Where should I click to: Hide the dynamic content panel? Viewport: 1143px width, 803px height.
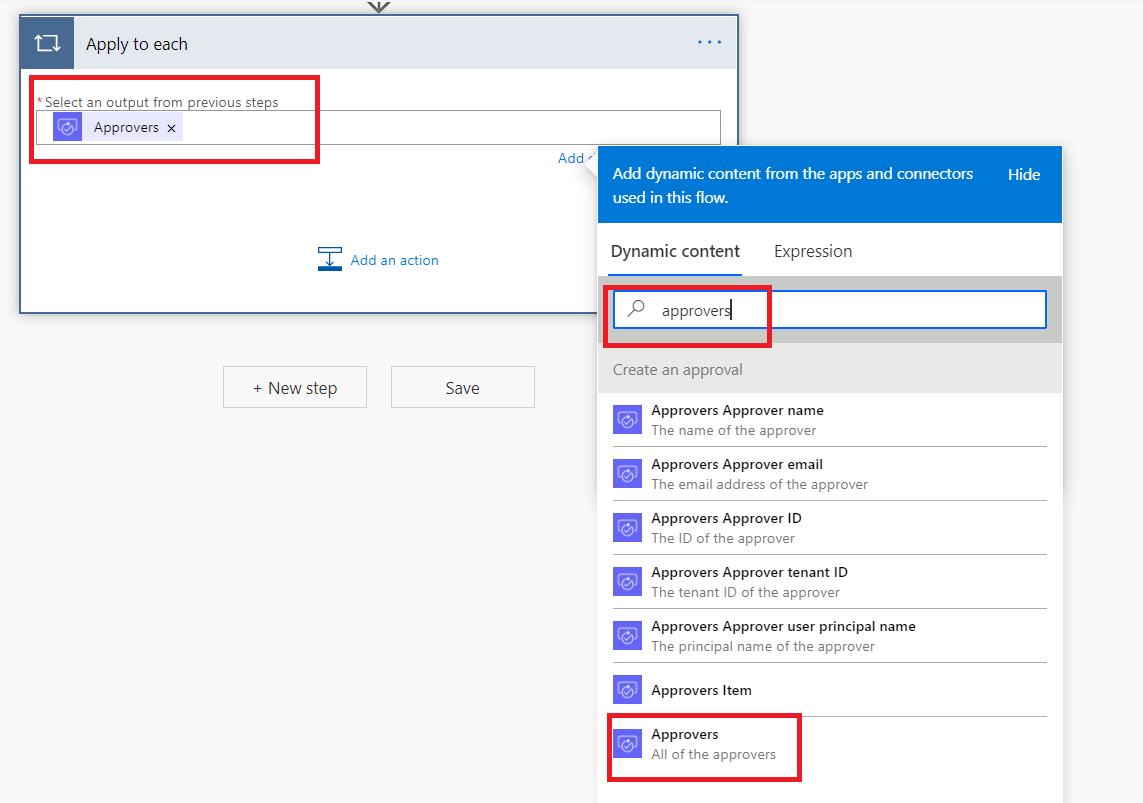coord(1024,174)
